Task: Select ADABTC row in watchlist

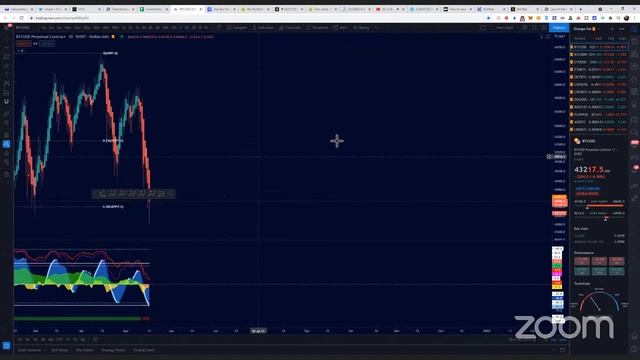Action: [599, 122]
